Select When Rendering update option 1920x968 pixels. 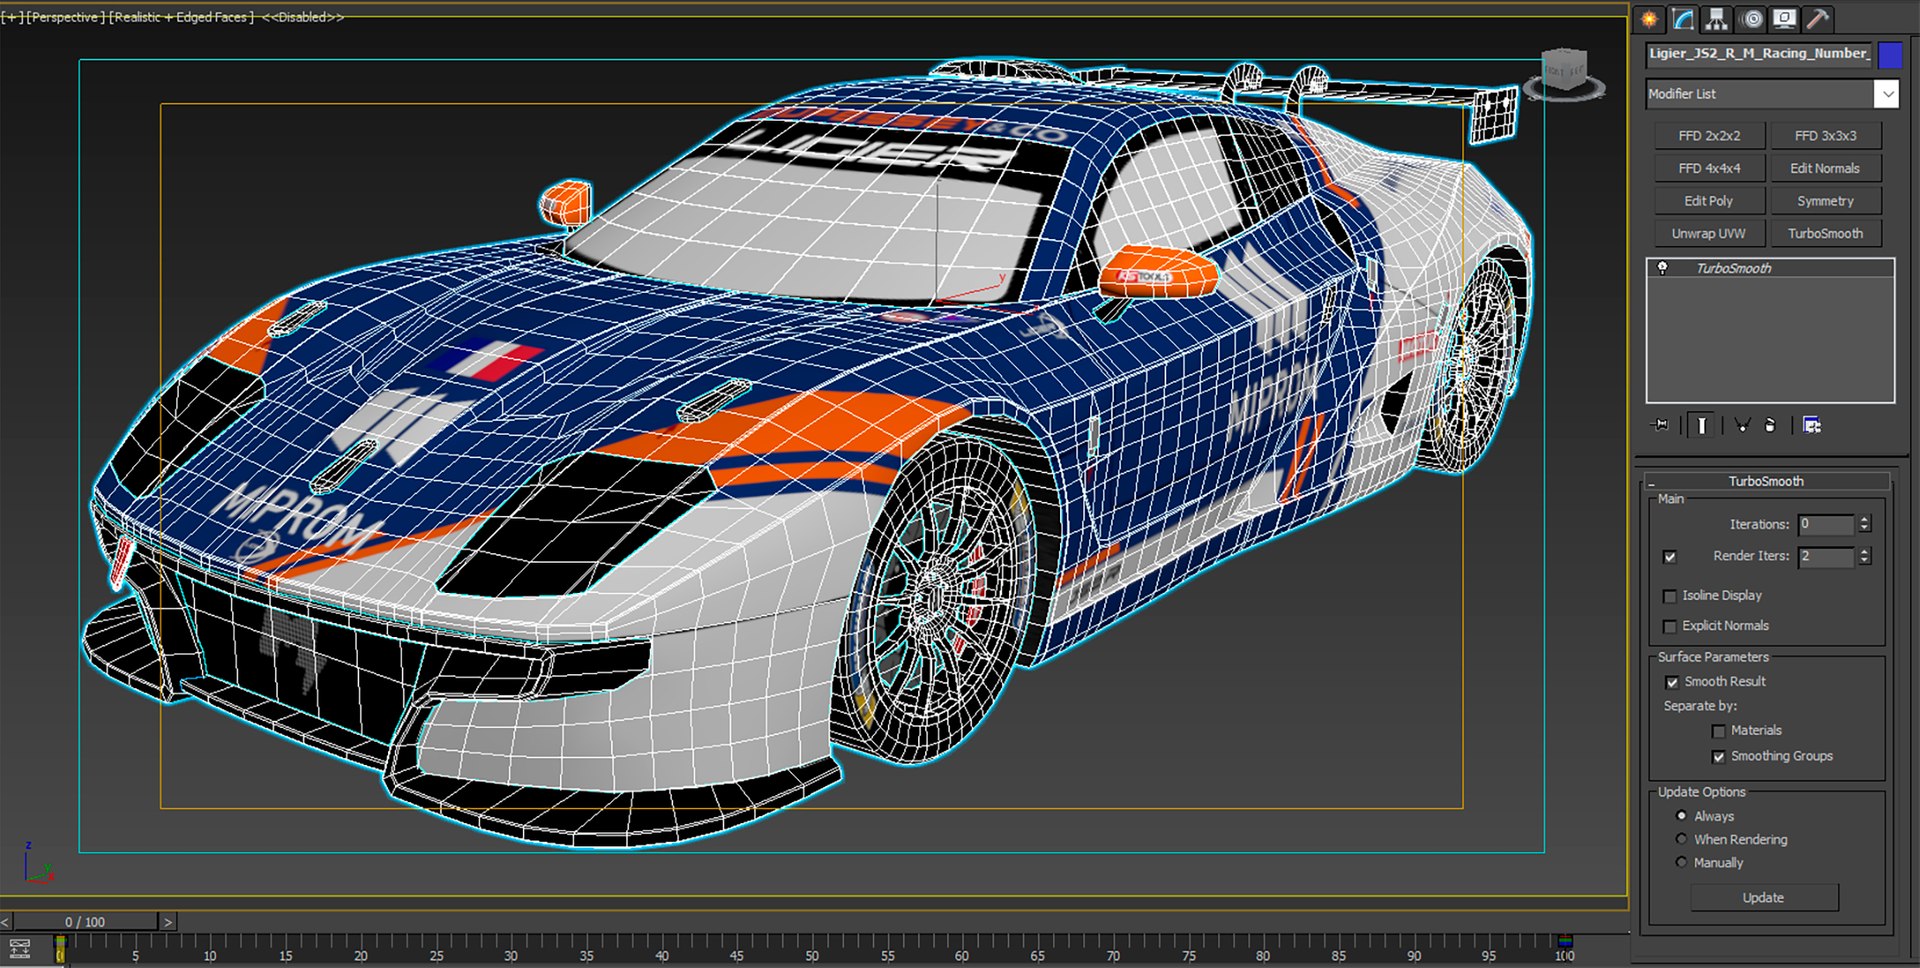[x=1681, y=839]
